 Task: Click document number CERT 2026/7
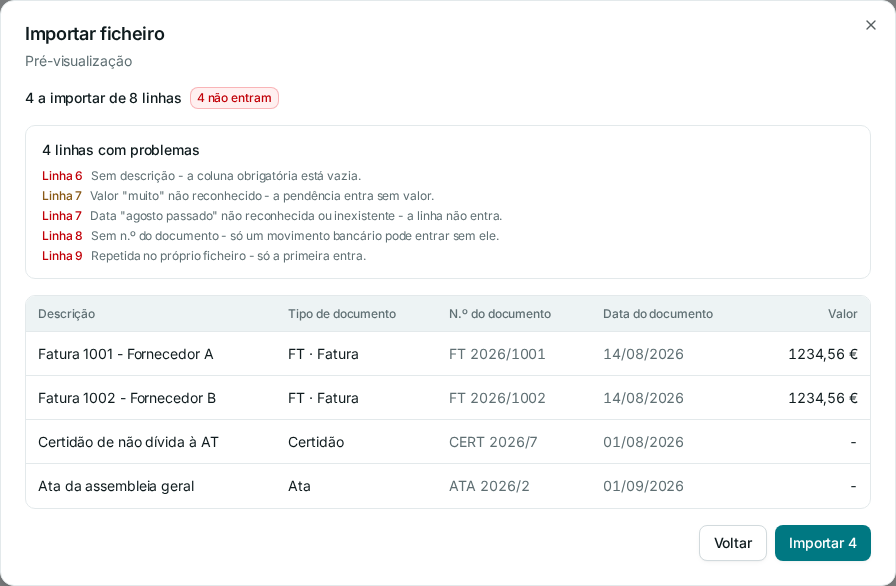(x=493, y=442)
